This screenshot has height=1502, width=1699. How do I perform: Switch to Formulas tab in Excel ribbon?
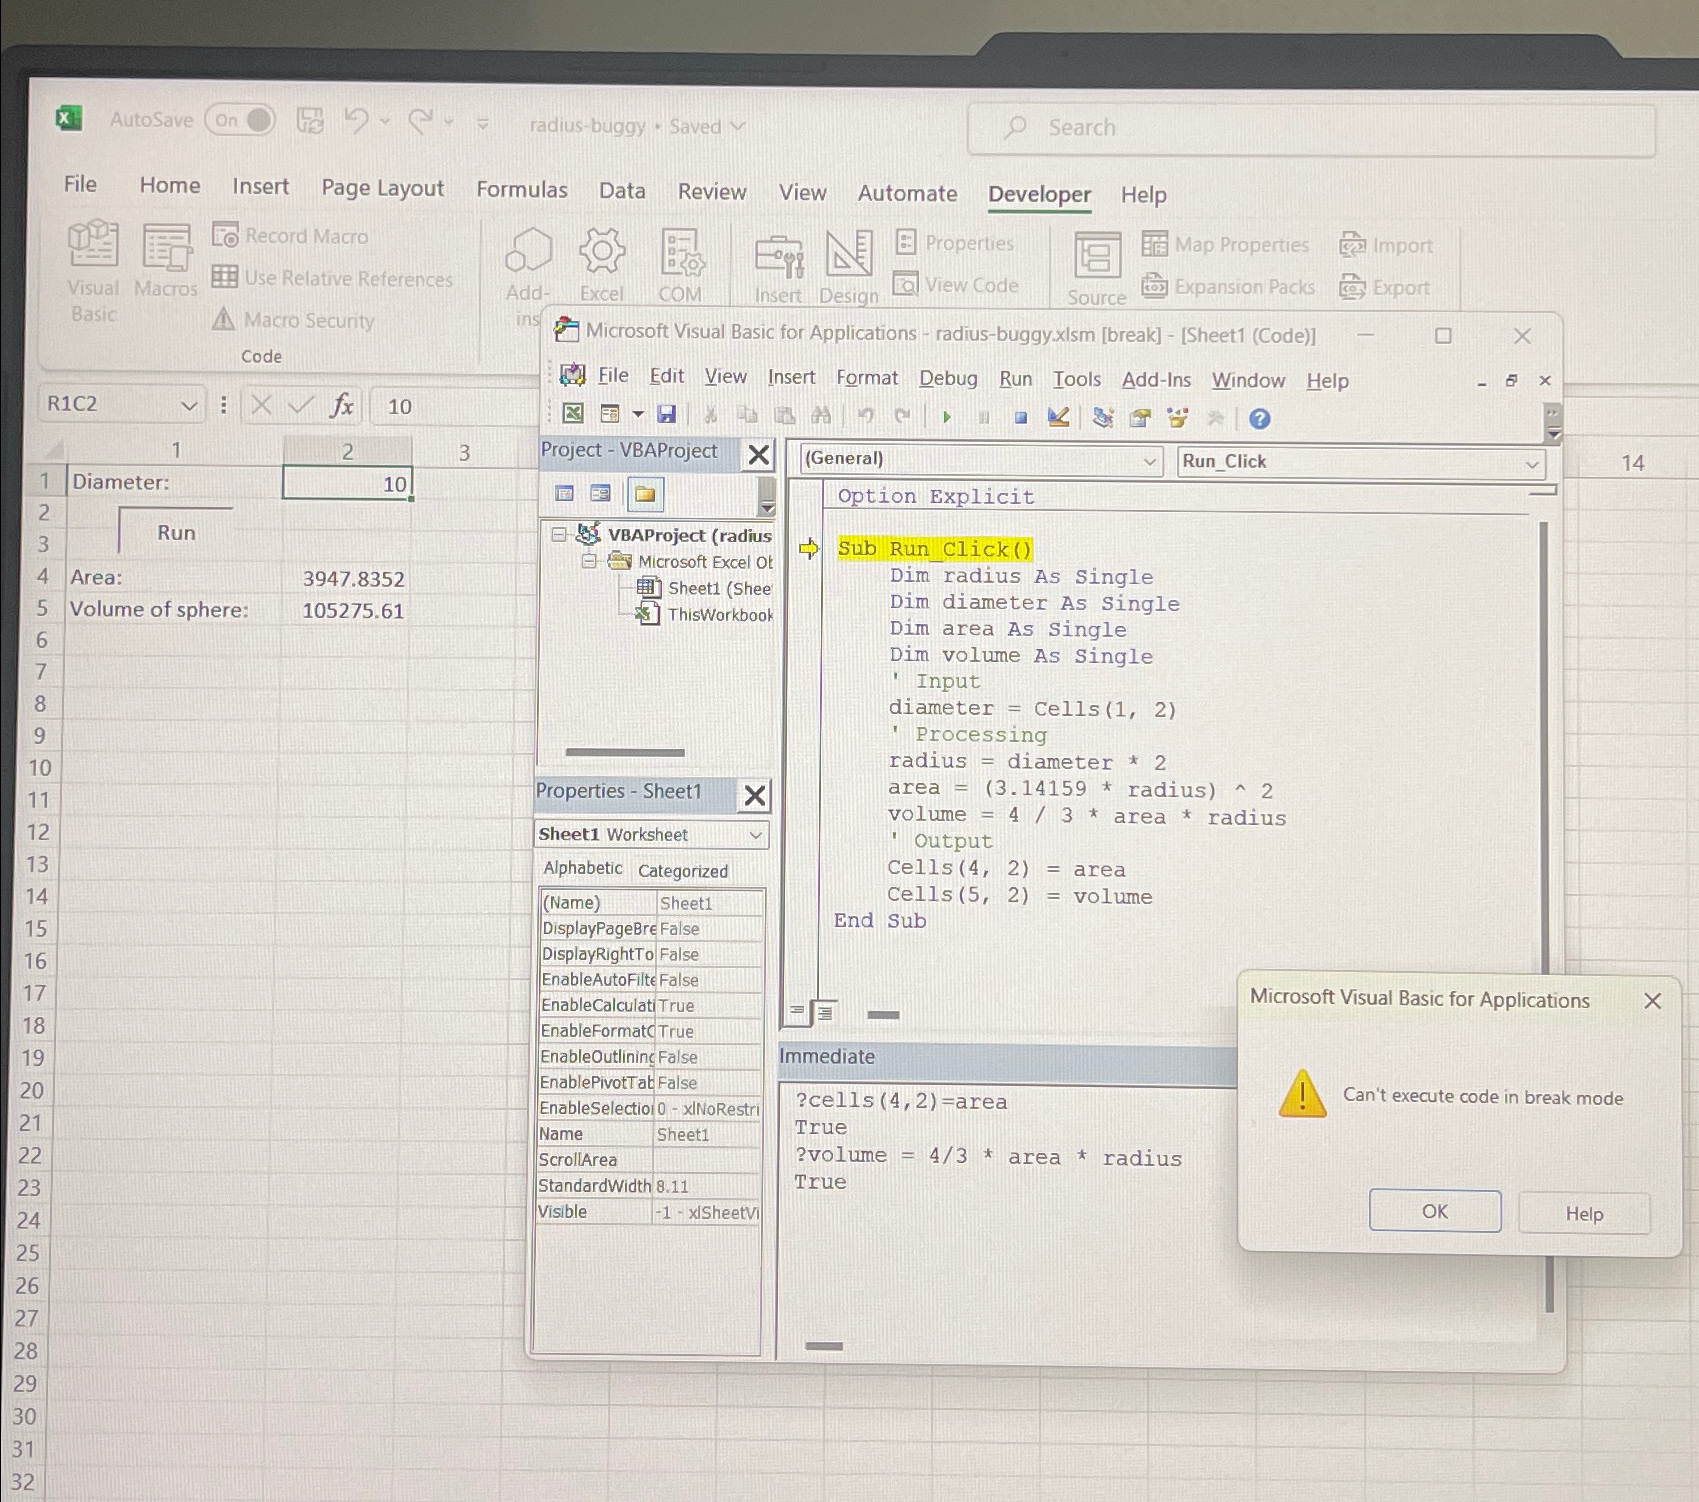522,190
